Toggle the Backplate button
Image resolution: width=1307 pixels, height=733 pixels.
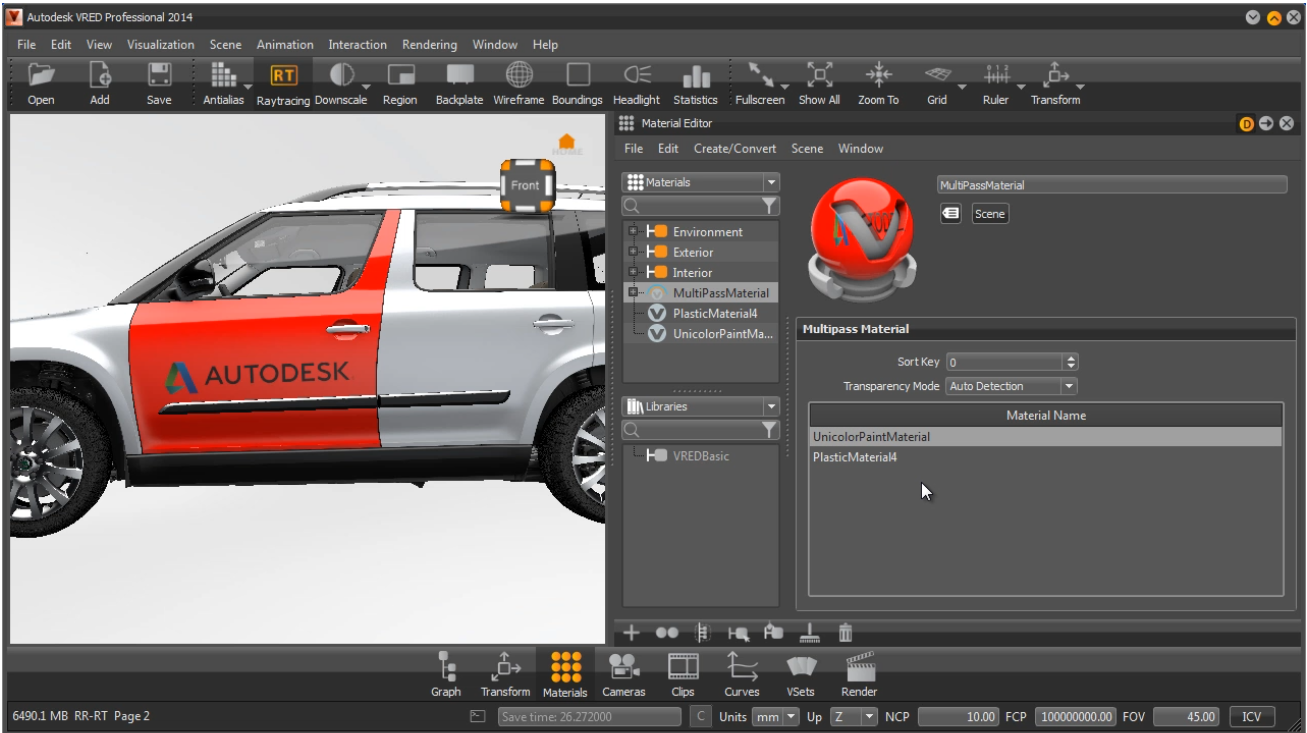click(x=460, y=75)
